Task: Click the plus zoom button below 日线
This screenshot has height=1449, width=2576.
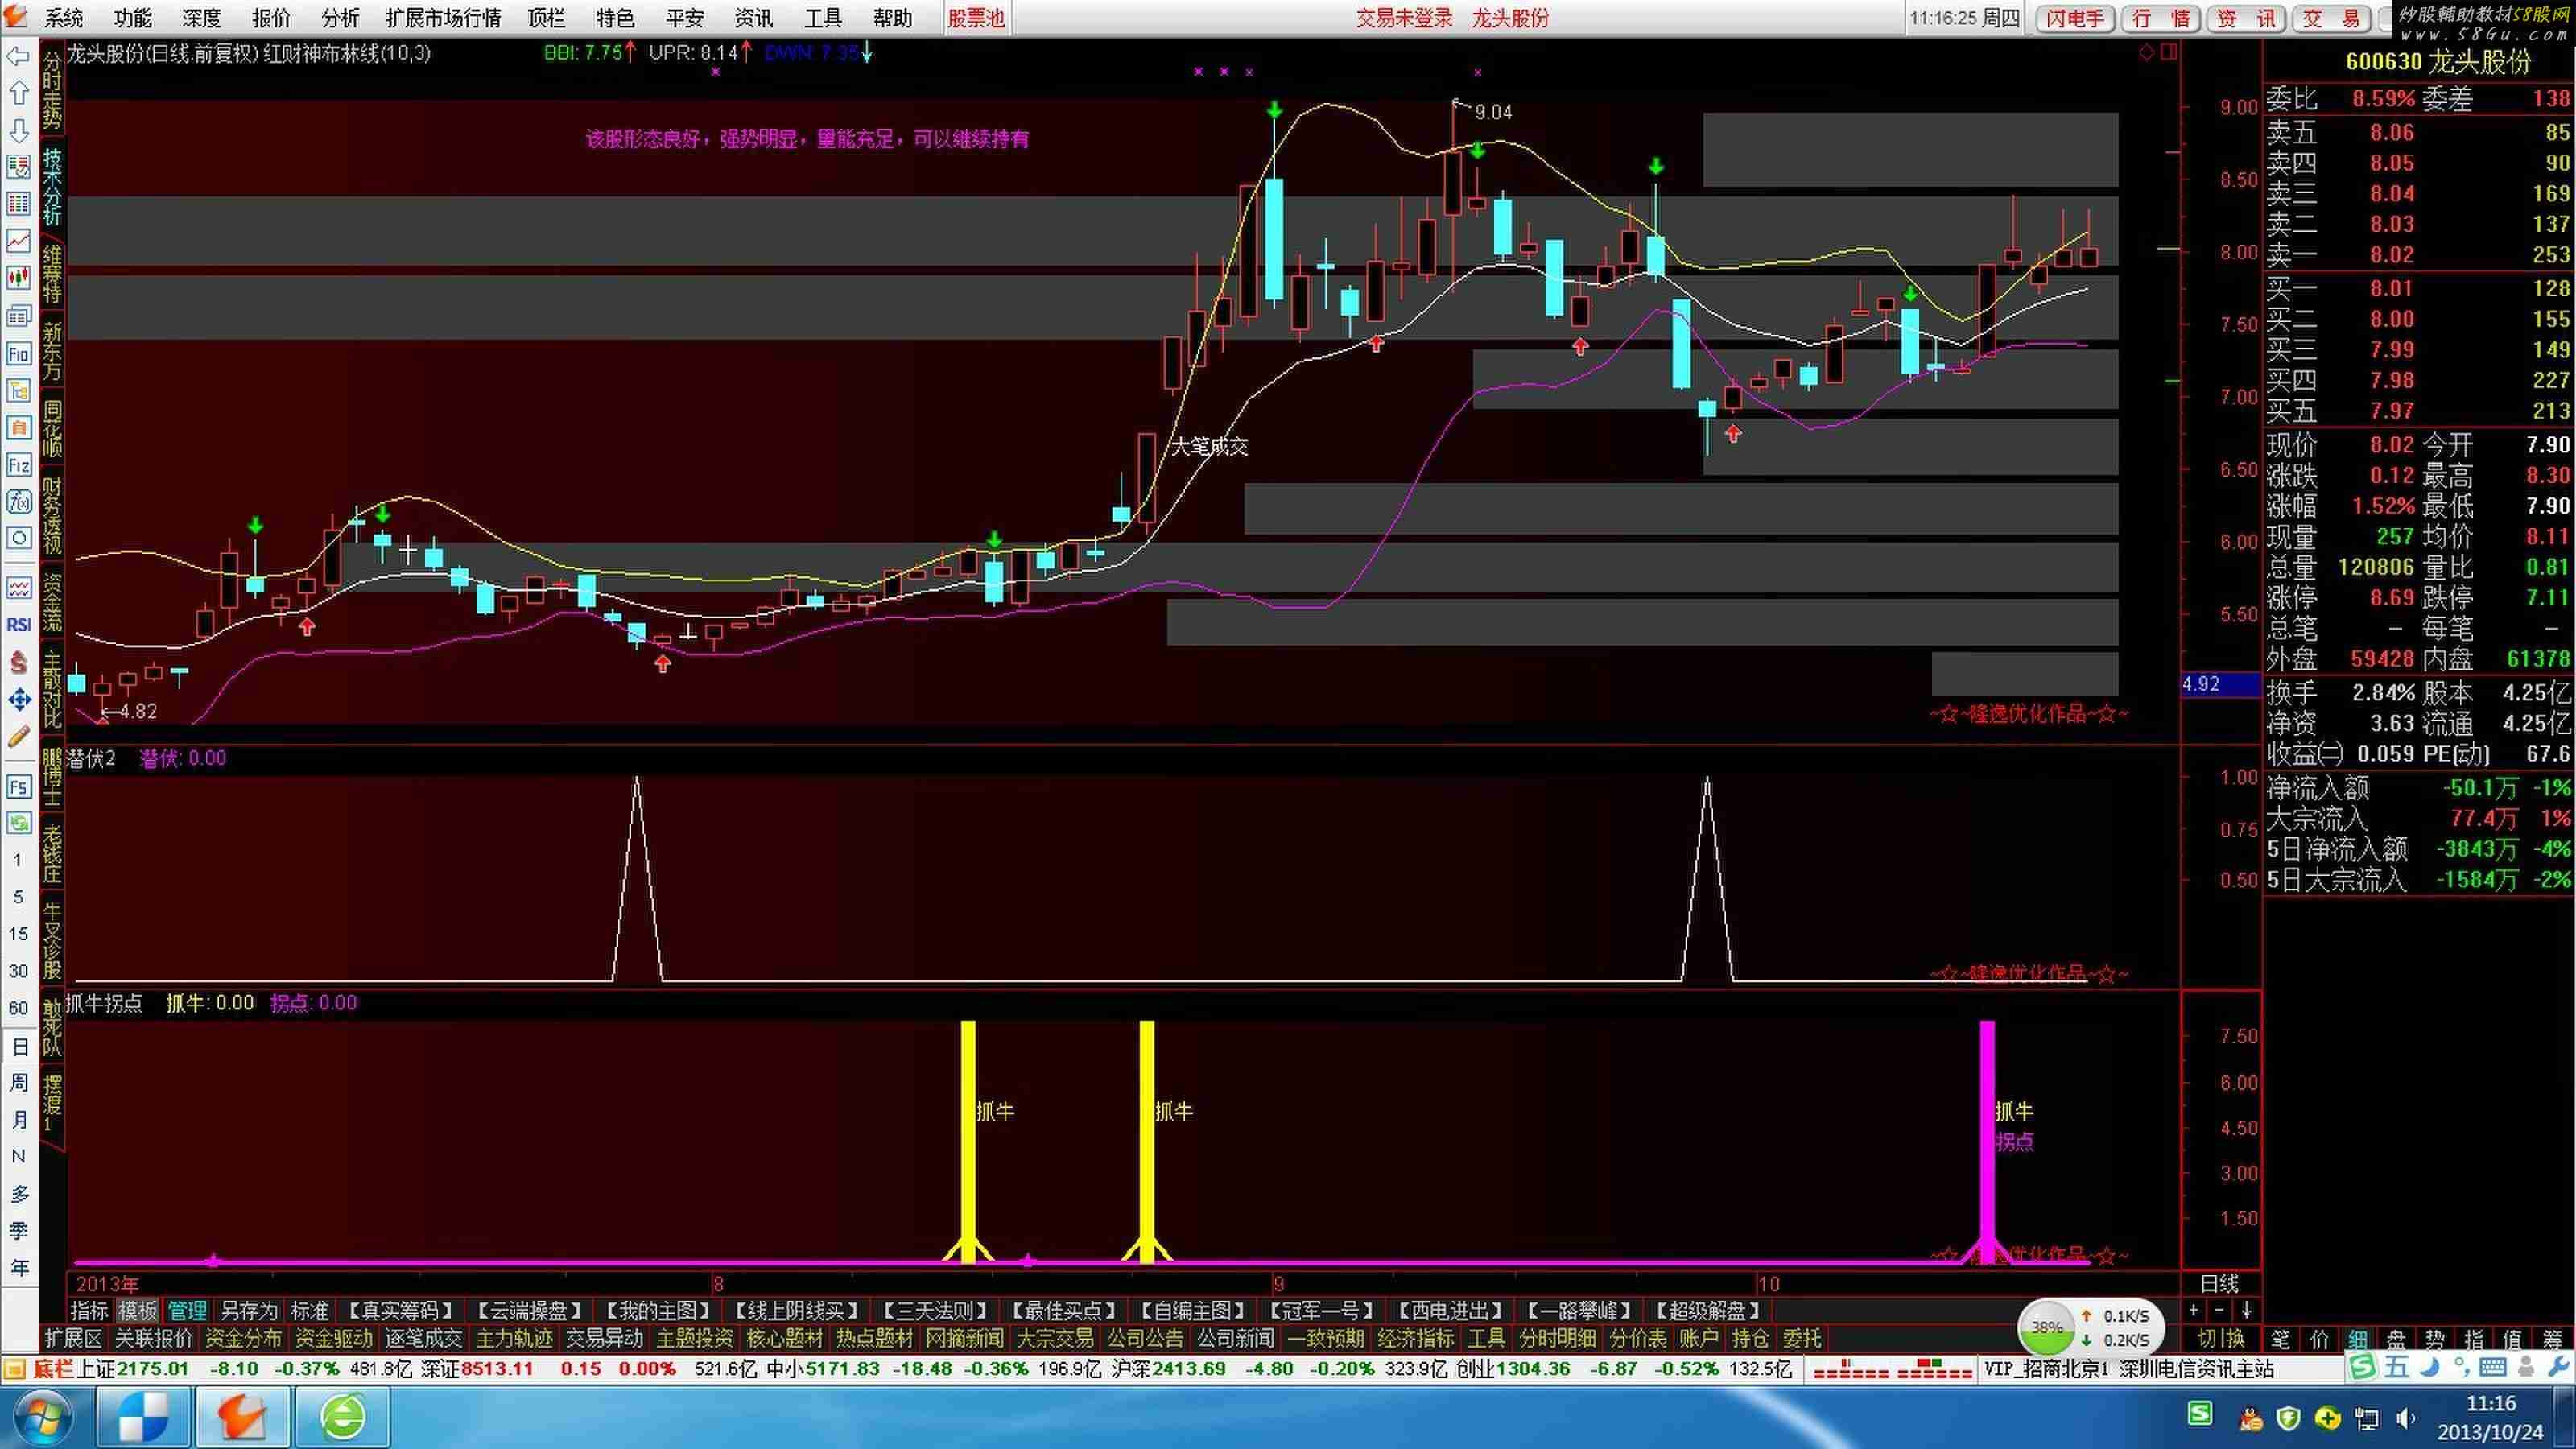Action: tap(2193, 1310)
